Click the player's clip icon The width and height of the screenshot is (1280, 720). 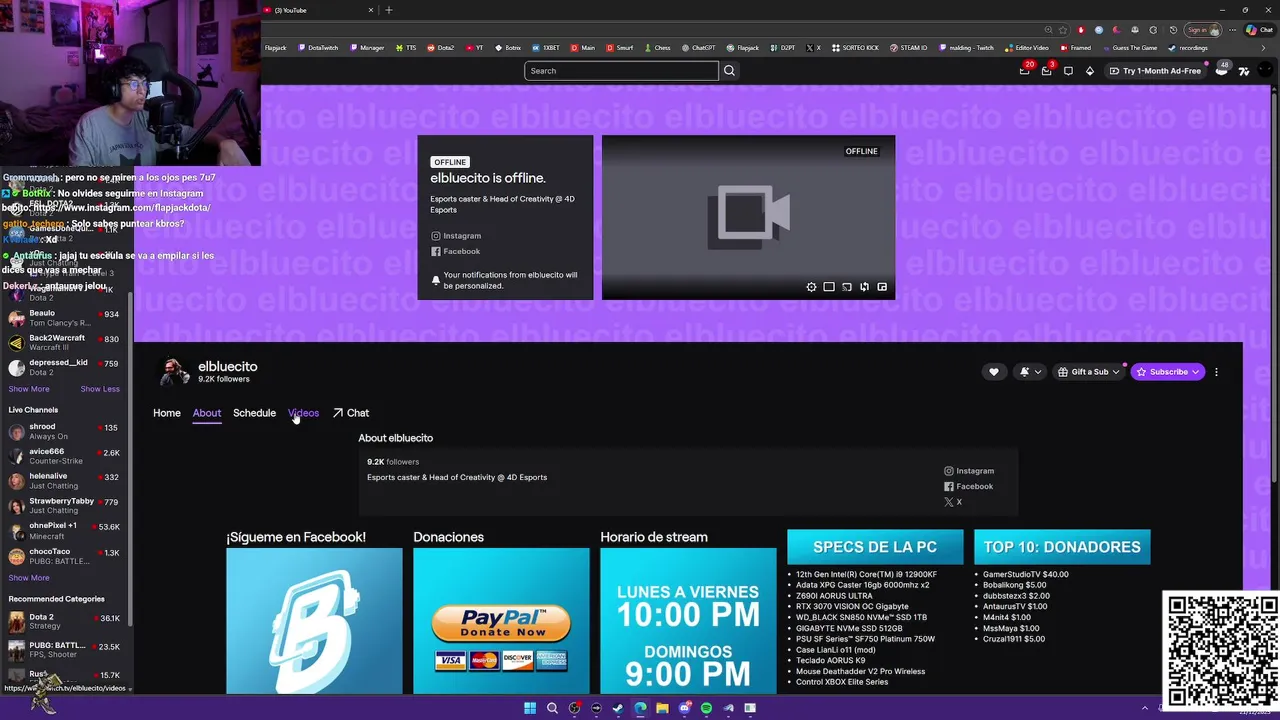click(865, 287)
